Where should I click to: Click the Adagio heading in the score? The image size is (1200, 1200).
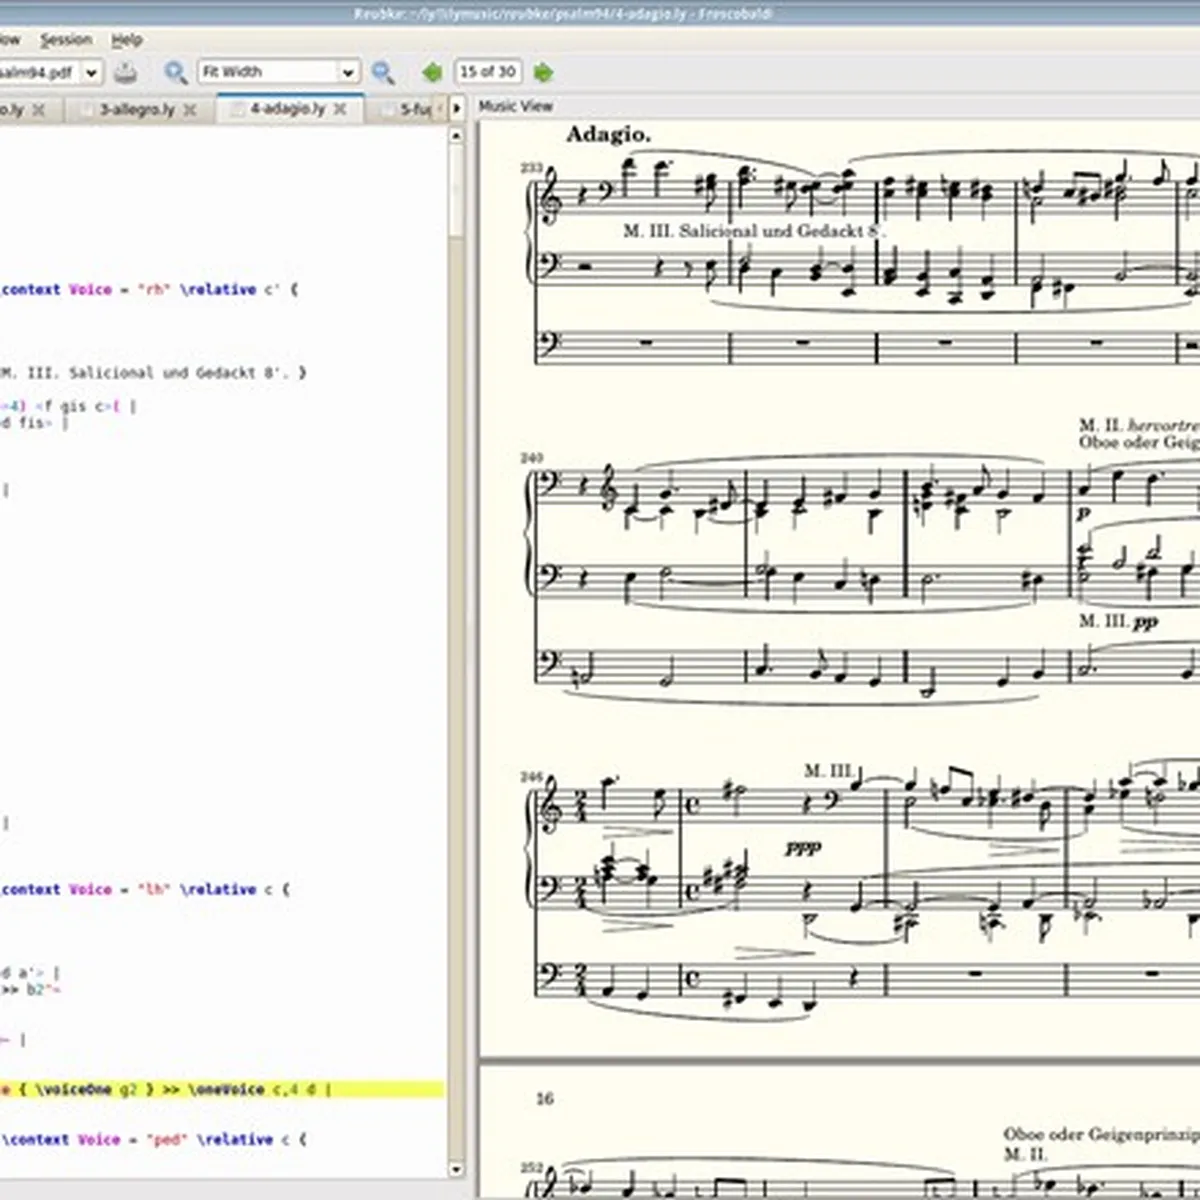pyautogui.click(x=608, y=134)
